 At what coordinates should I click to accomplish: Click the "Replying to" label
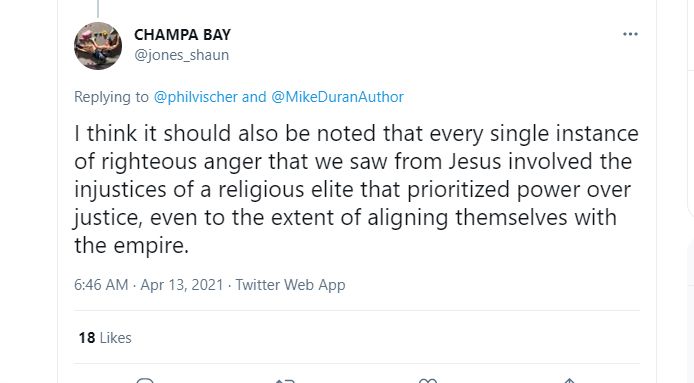(x=111, y=97)
